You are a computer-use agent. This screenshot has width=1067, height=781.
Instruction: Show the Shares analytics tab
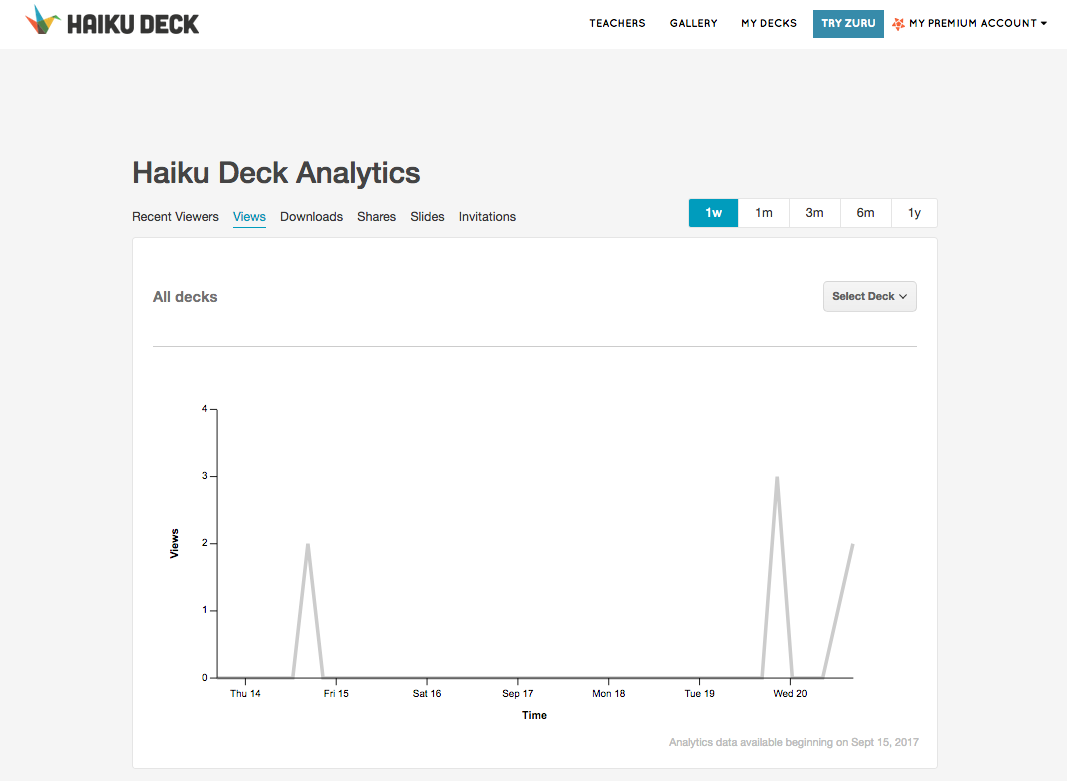[x=376, y=216]
